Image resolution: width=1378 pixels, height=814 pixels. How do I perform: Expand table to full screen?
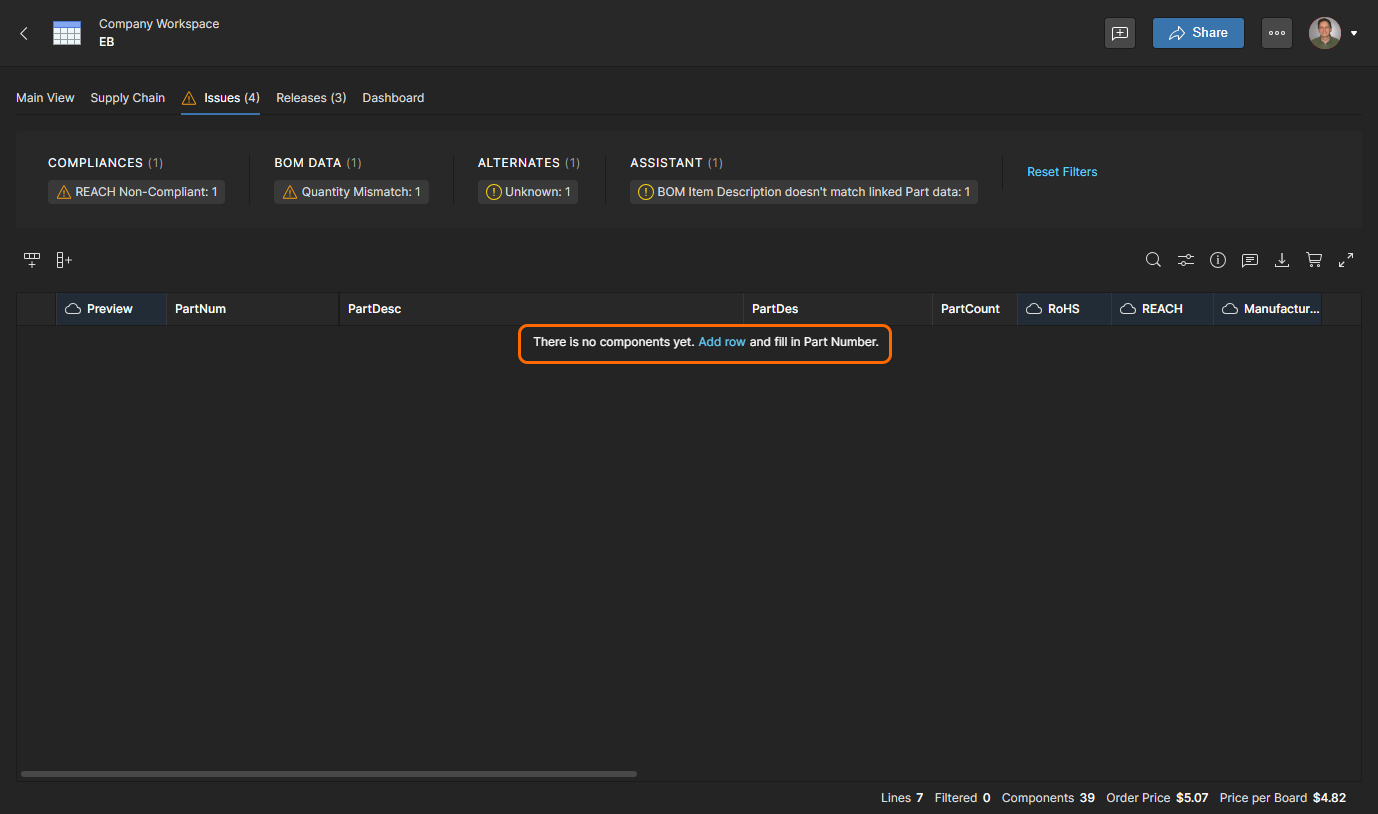[1346, 260]
